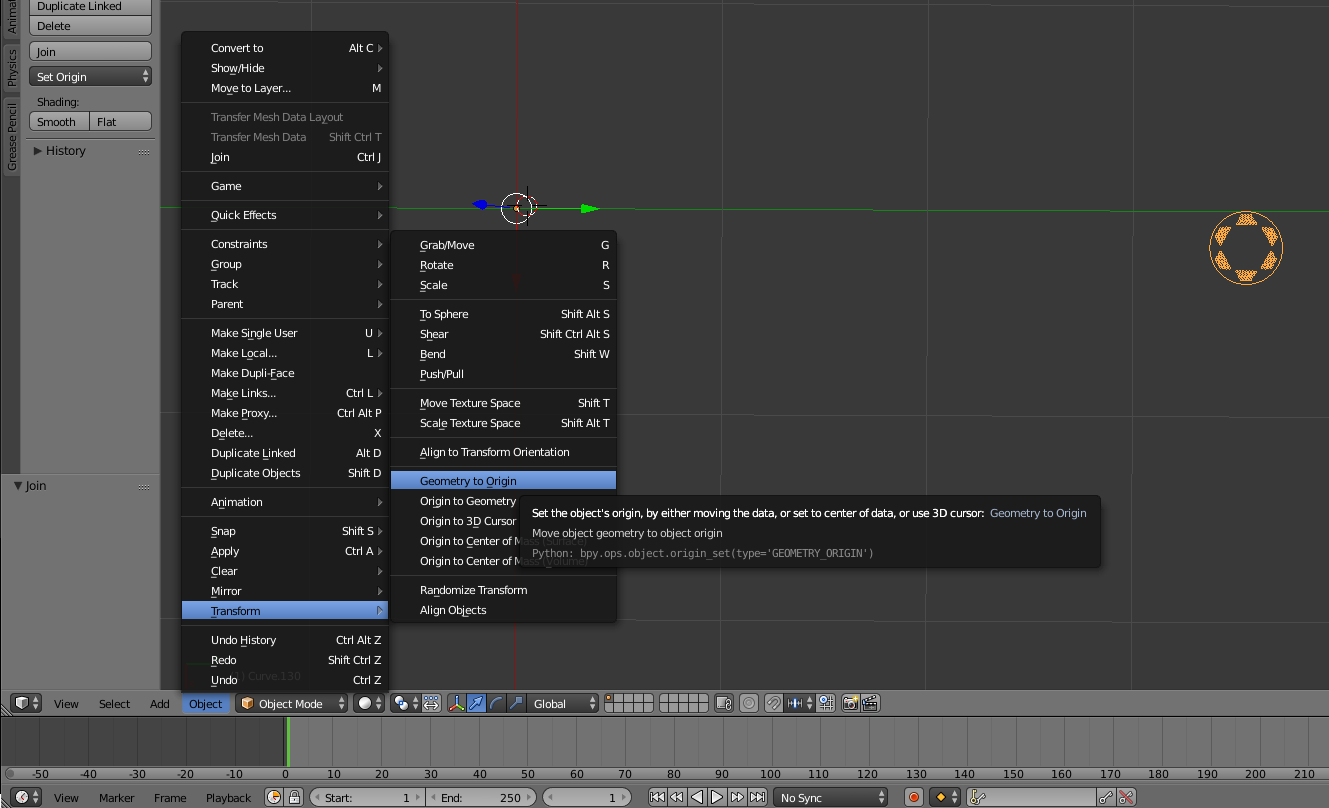Choose Grab/Move in Transform submenu
Screen dimensions: 1329x808
(503, 245)
